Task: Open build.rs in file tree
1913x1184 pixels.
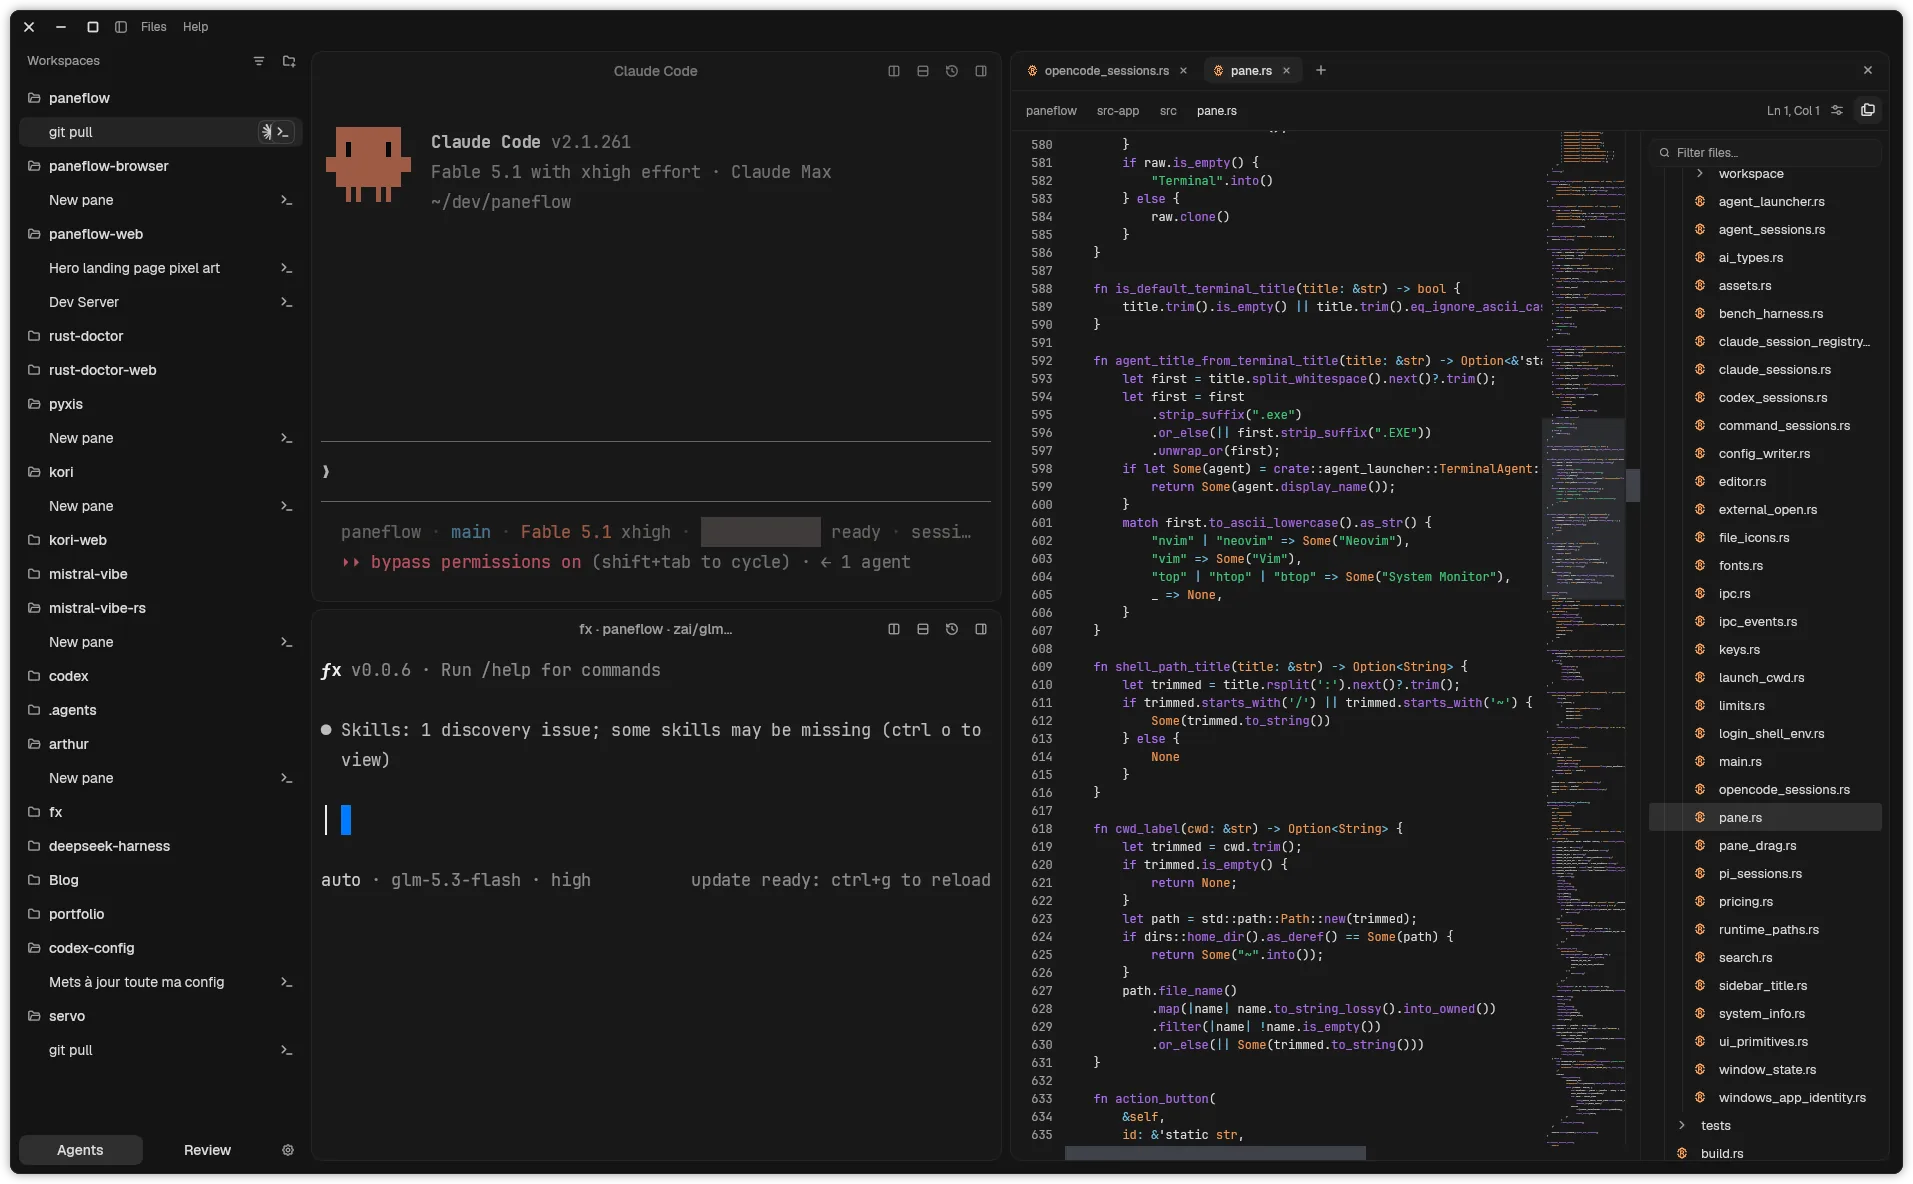Action: coord(1722,1154)
